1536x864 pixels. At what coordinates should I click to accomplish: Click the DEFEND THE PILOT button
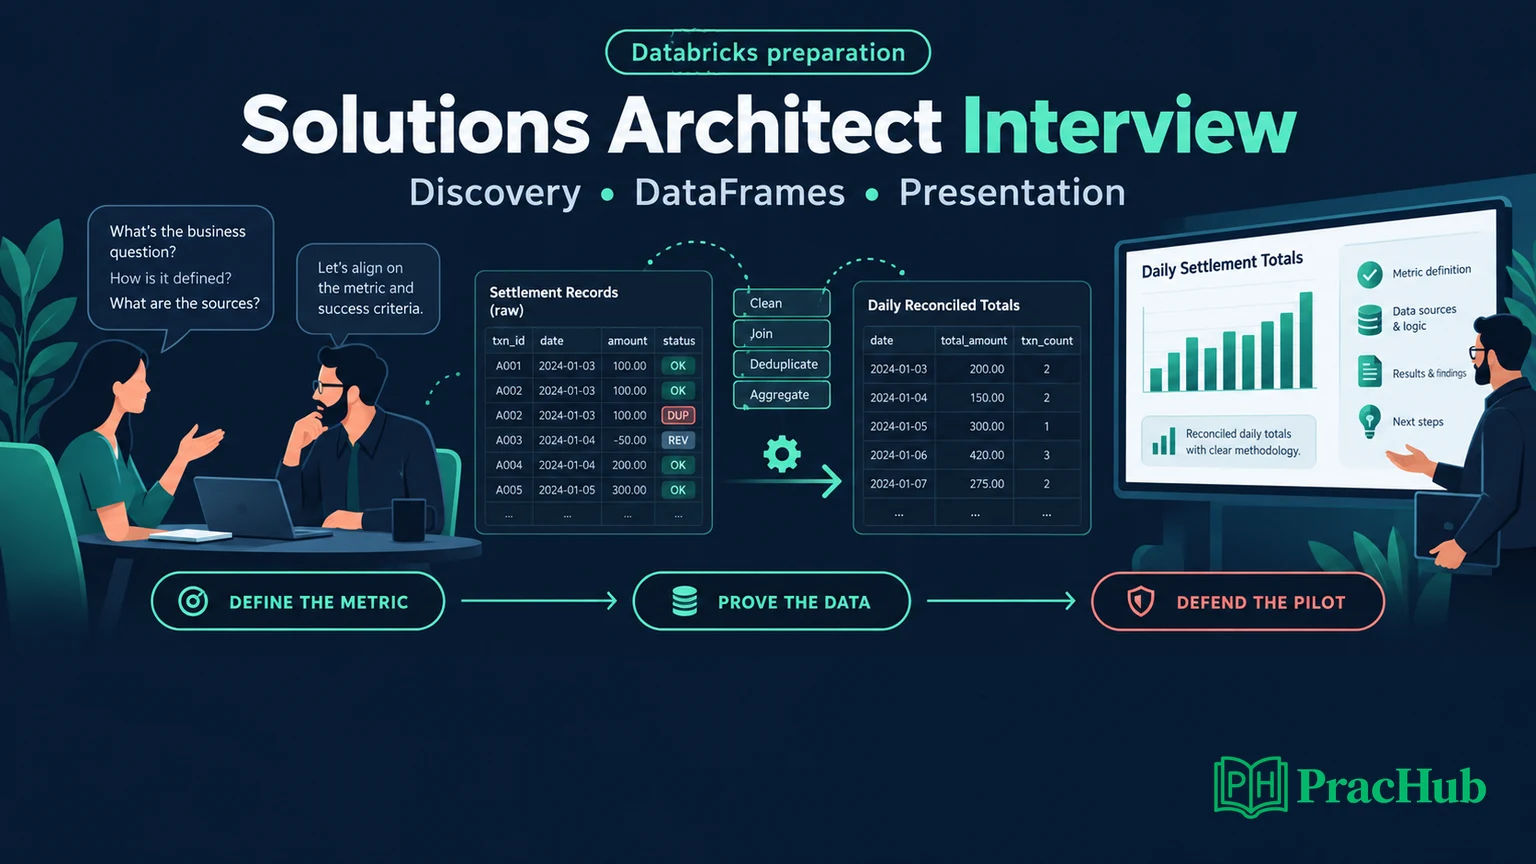(x=1238, y=601)
